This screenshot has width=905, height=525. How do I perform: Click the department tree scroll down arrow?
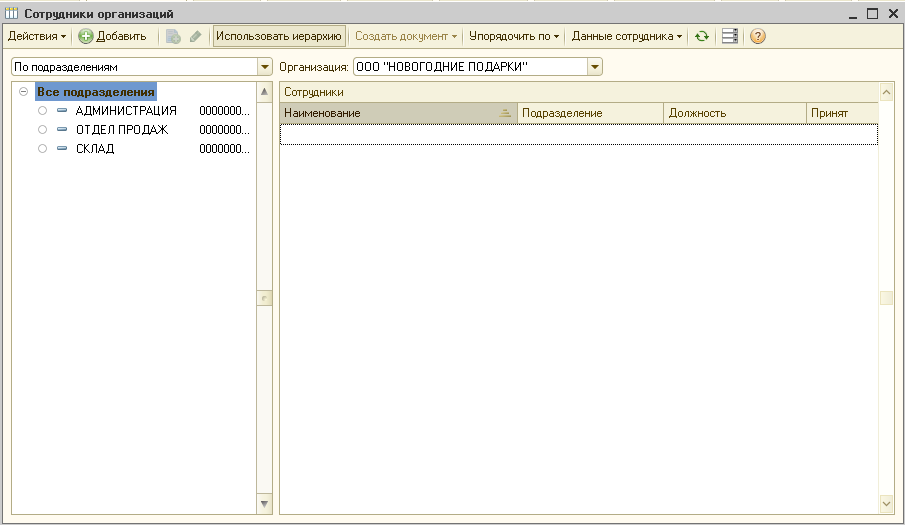(264, 504)
